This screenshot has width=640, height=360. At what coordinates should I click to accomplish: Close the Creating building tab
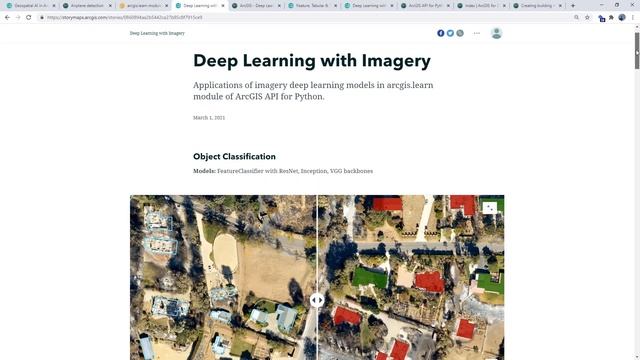pyautogui.click(x=560, y=6)
